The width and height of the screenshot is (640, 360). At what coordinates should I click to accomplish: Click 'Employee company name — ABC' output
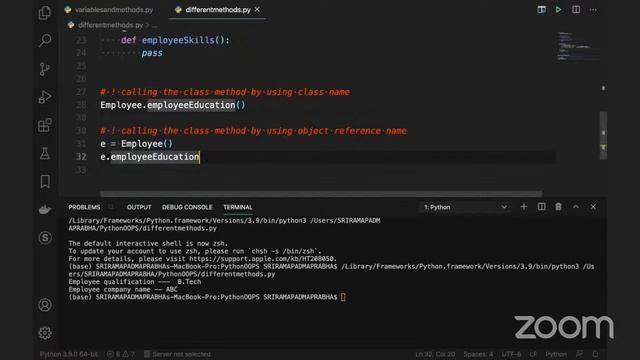click(x=123, y=289)
